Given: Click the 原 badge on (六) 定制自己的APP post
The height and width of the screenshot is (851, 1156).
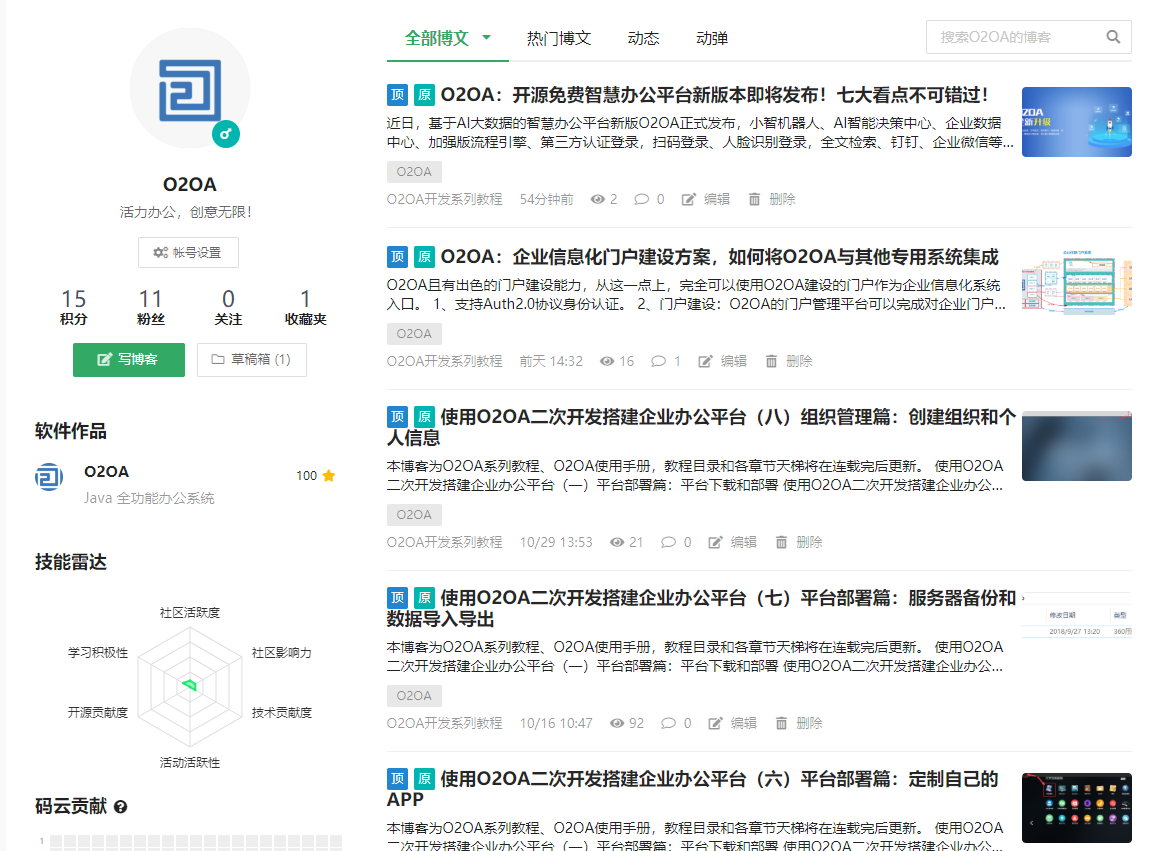Looking at the screenshot, I should point(424,779).
